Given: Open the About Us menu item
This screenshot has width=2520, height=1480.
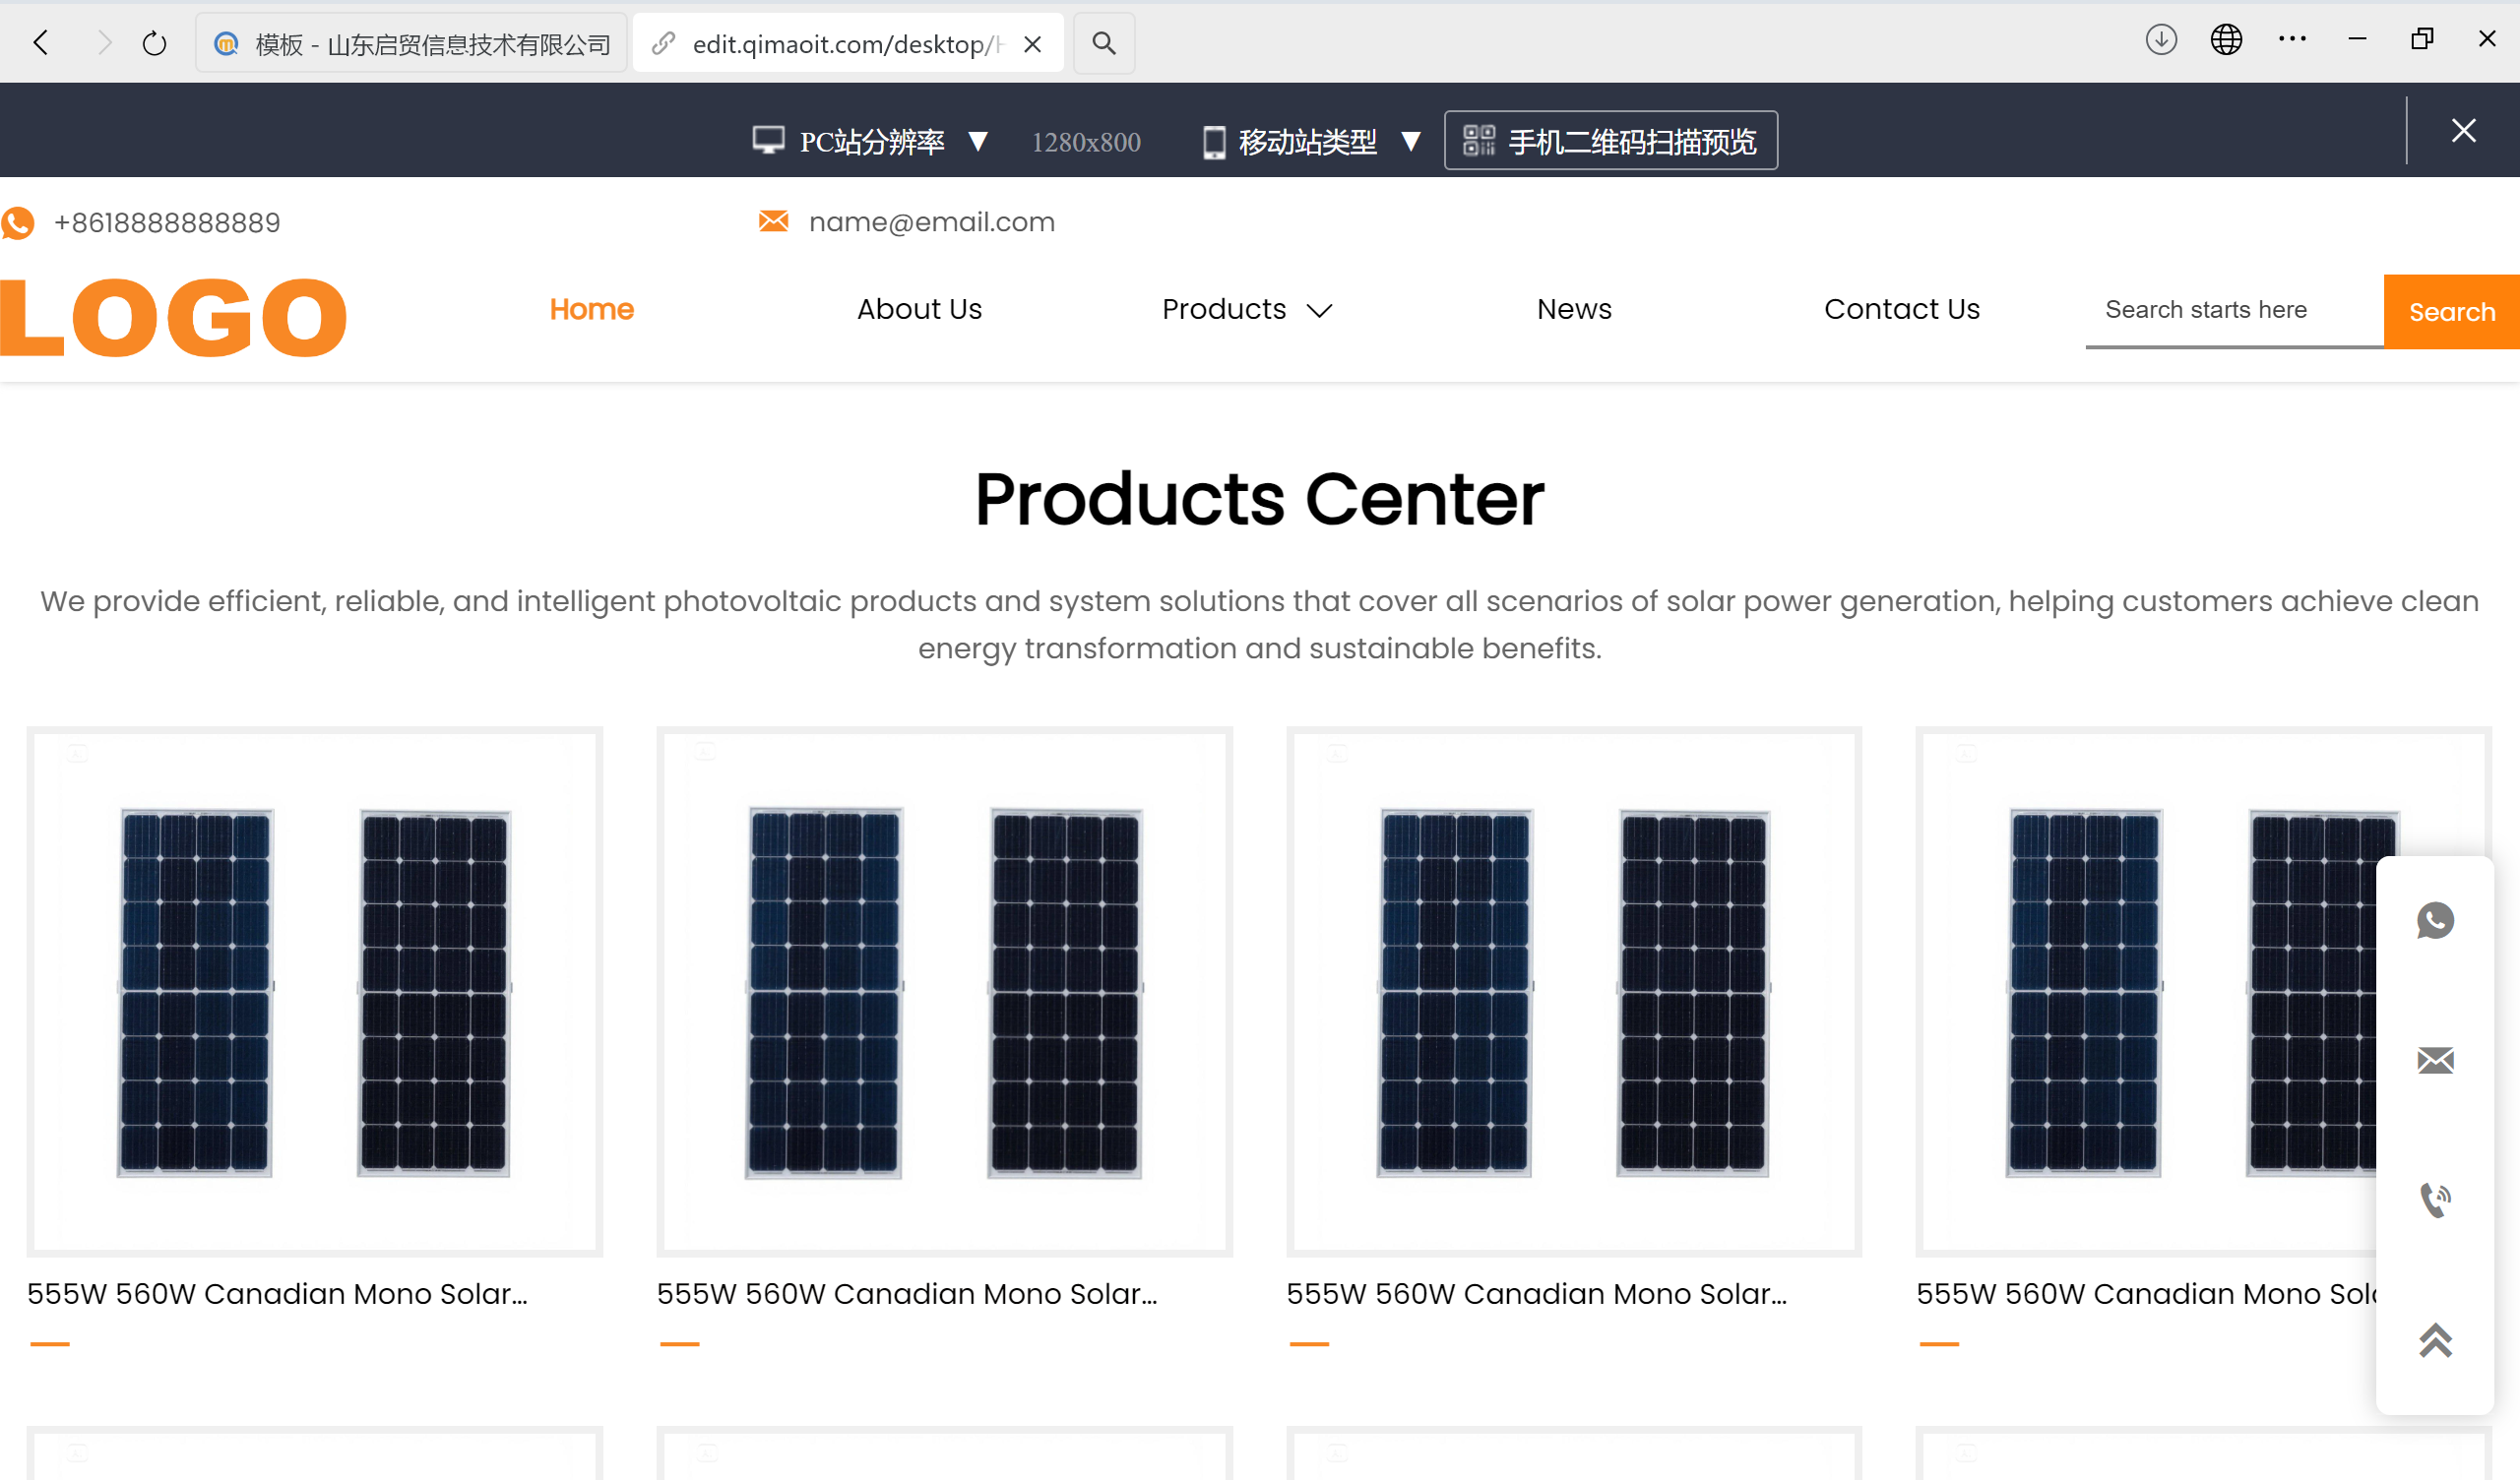Looking at the screenshot, I should coord(919,310).
